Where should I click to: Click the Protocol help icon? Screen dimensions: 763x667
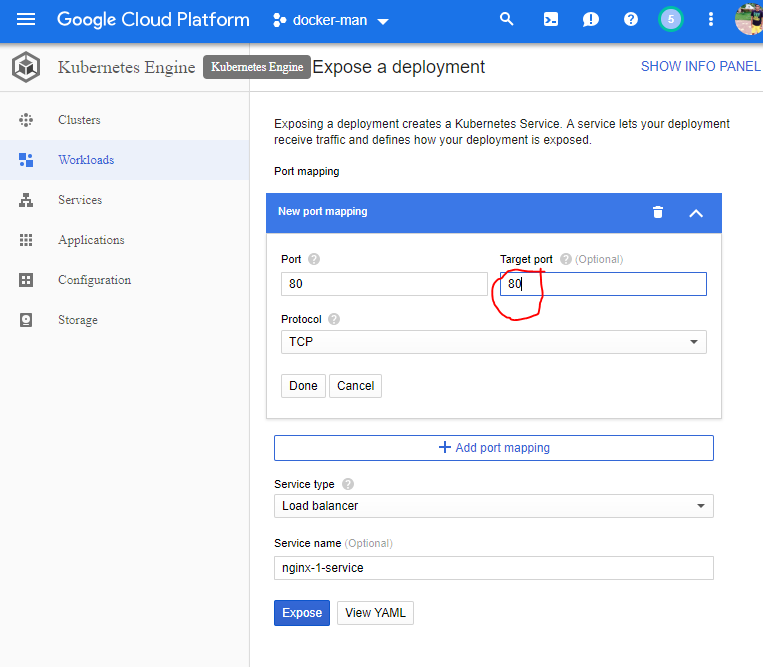(x=334, y=319)
